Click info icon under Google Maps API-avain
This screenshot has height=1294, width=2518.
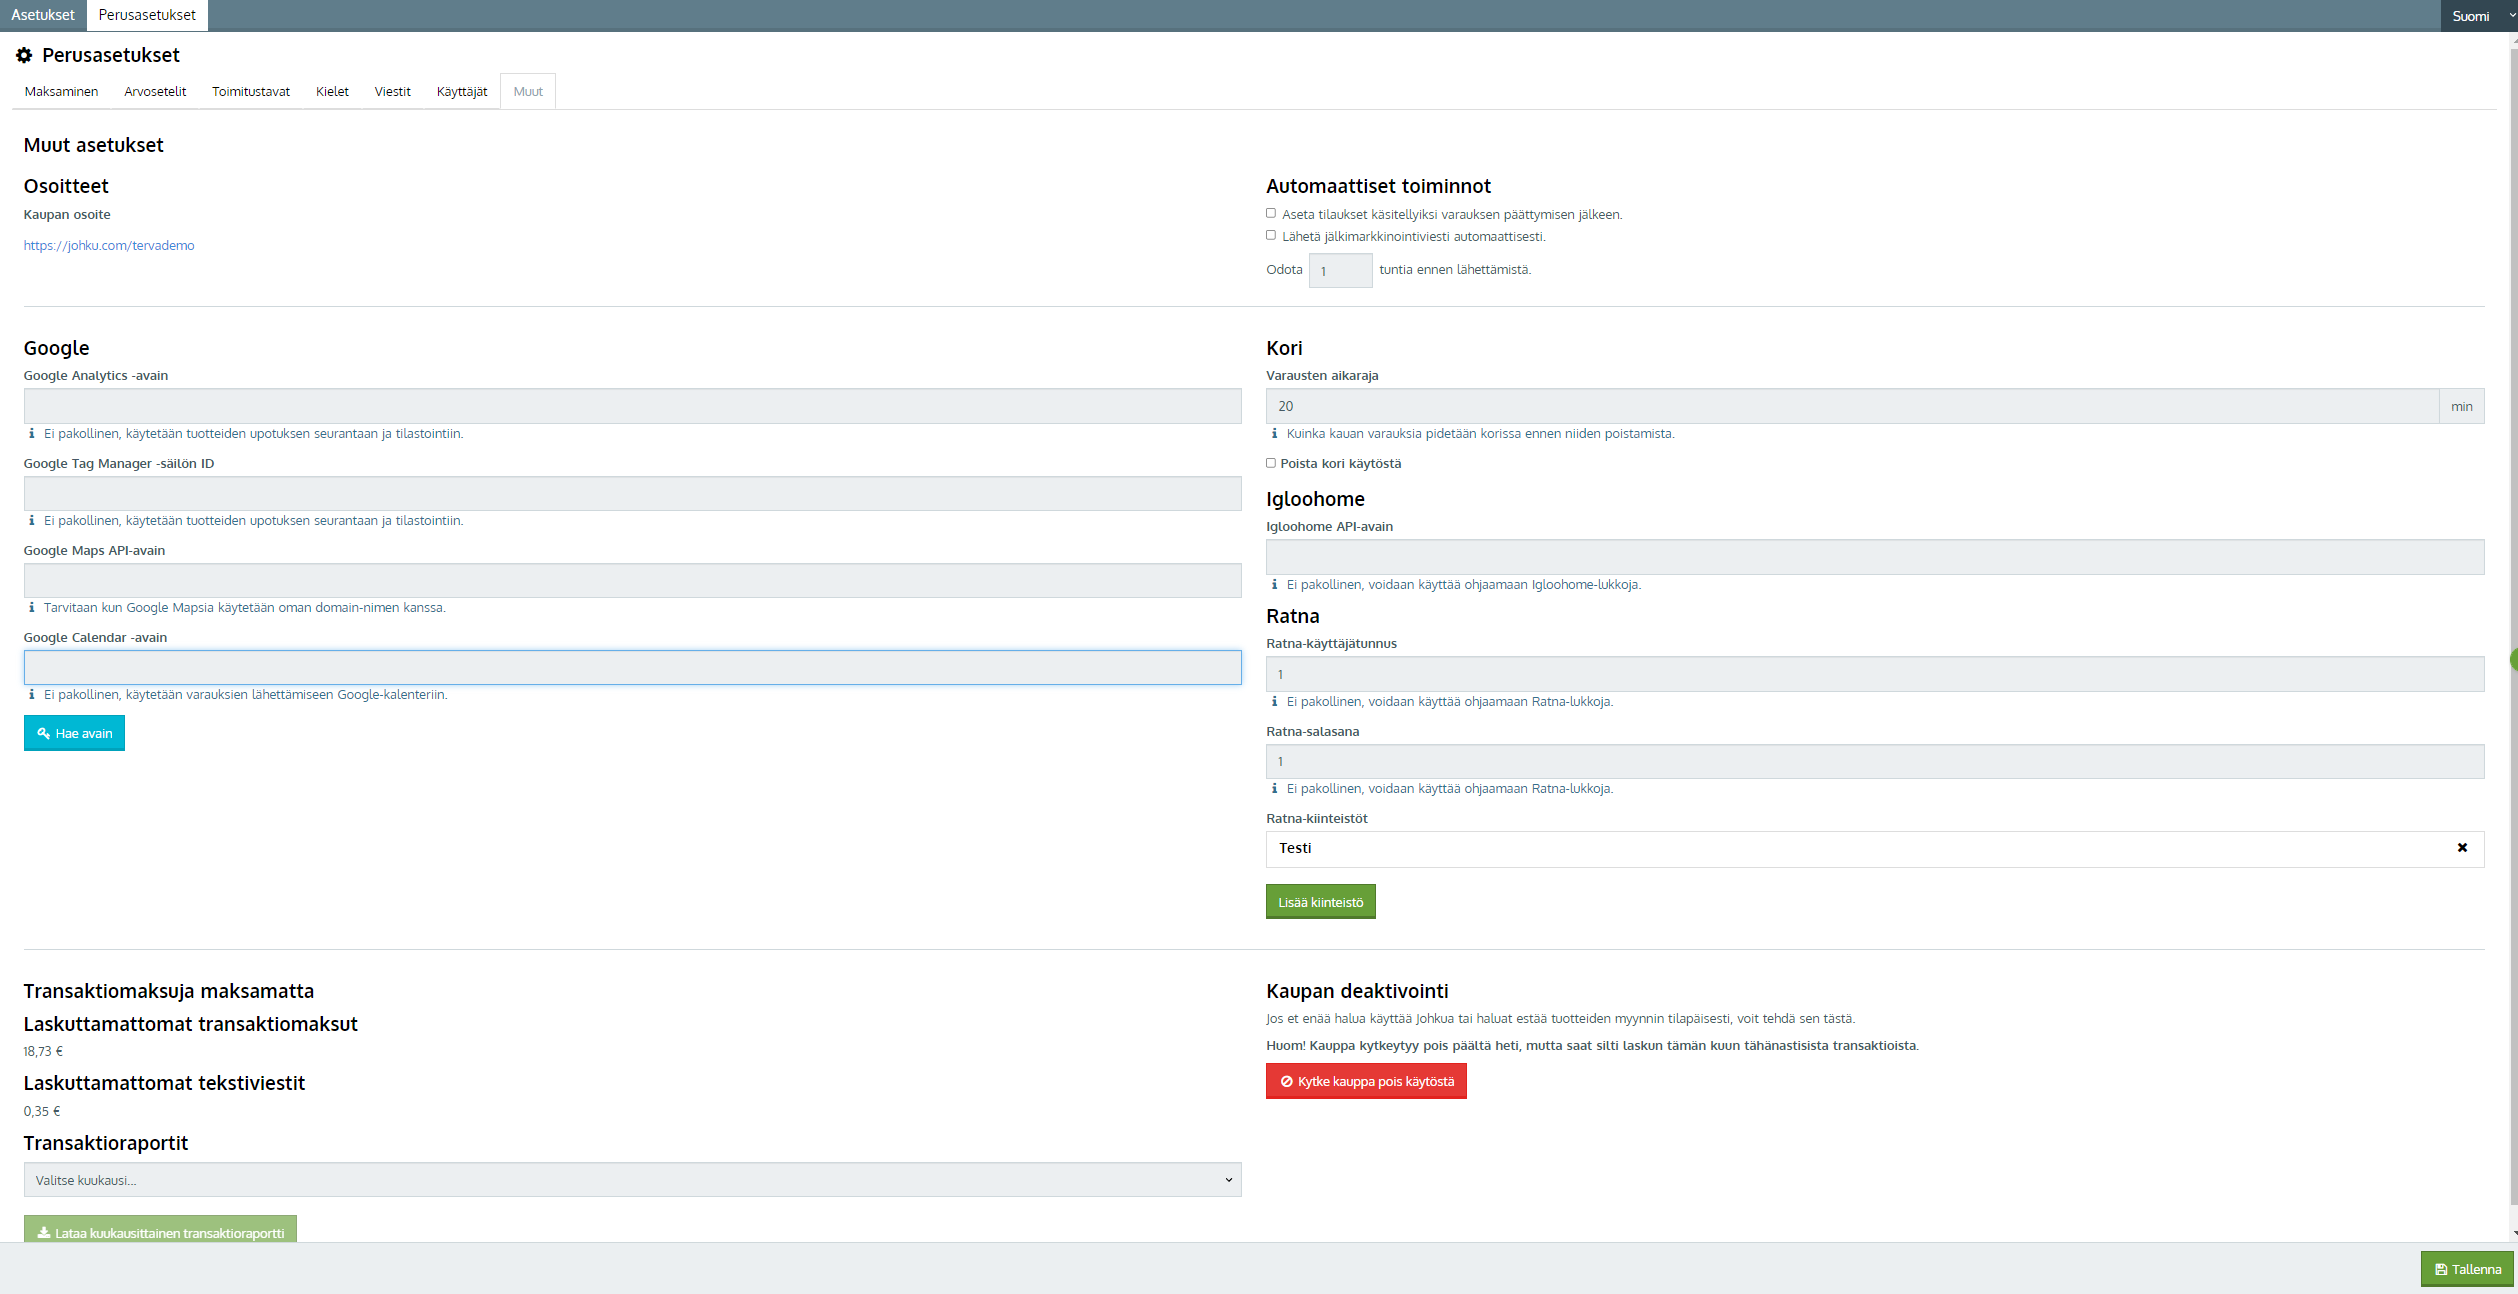tap(32, 608)
